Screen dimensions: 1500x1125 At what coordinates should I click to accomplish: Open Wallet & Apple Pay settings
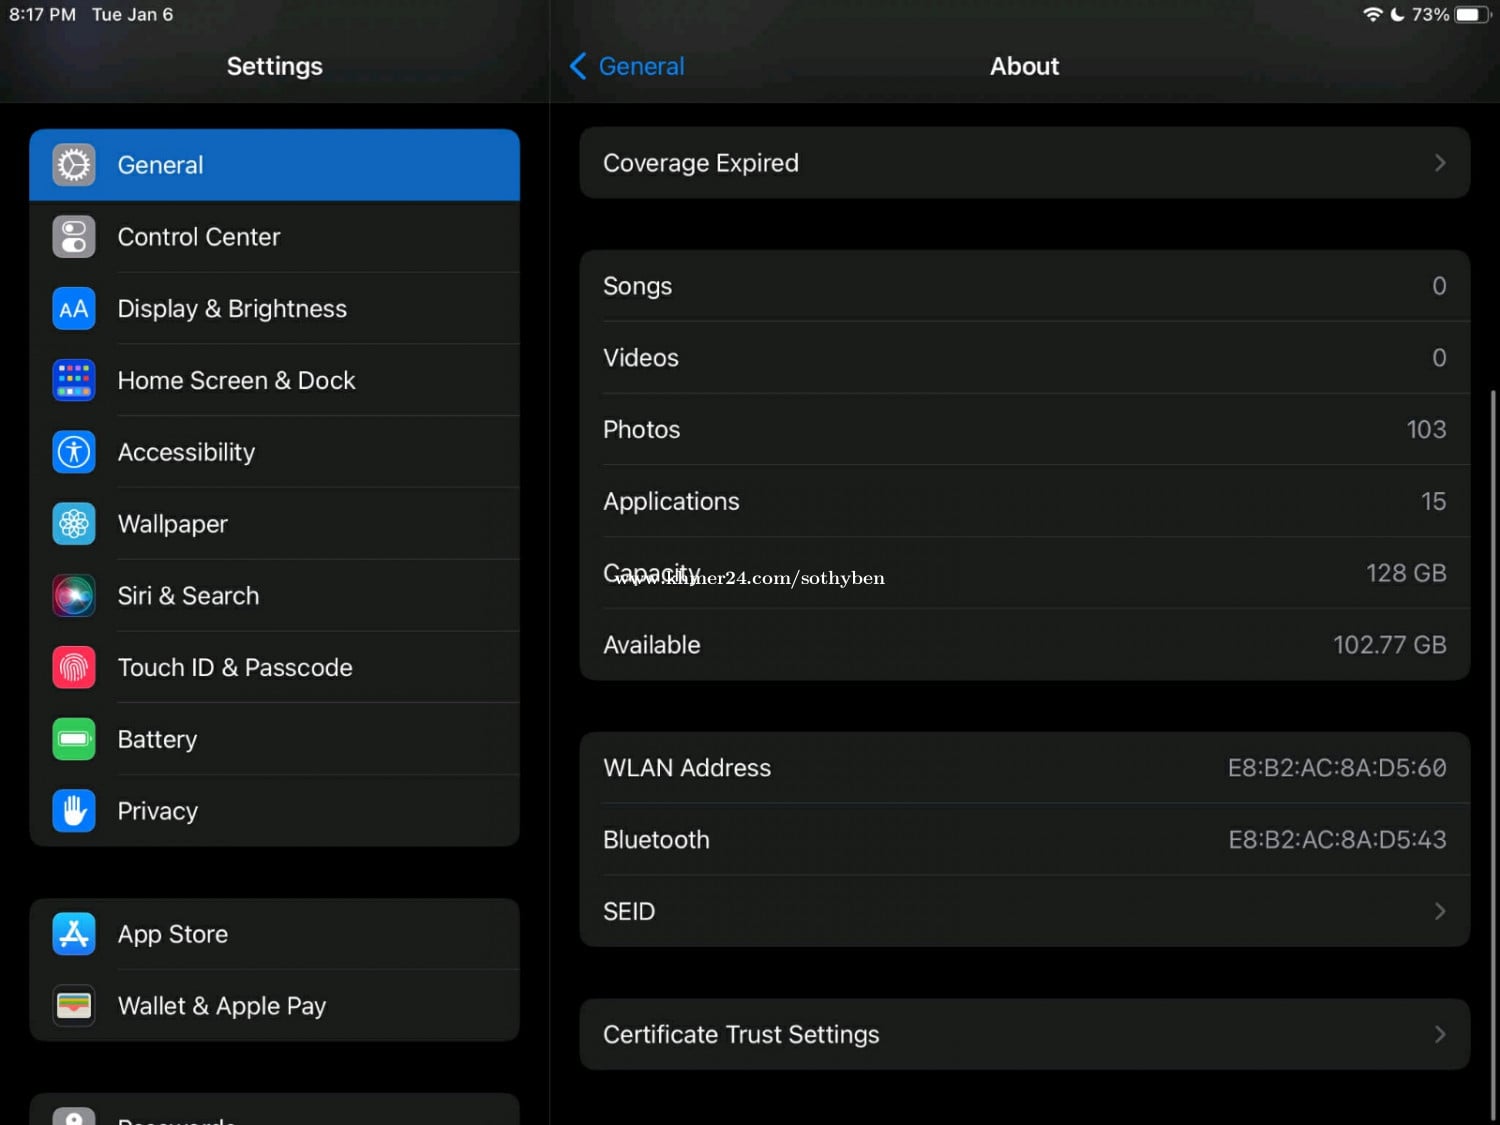click(222, 1006)
